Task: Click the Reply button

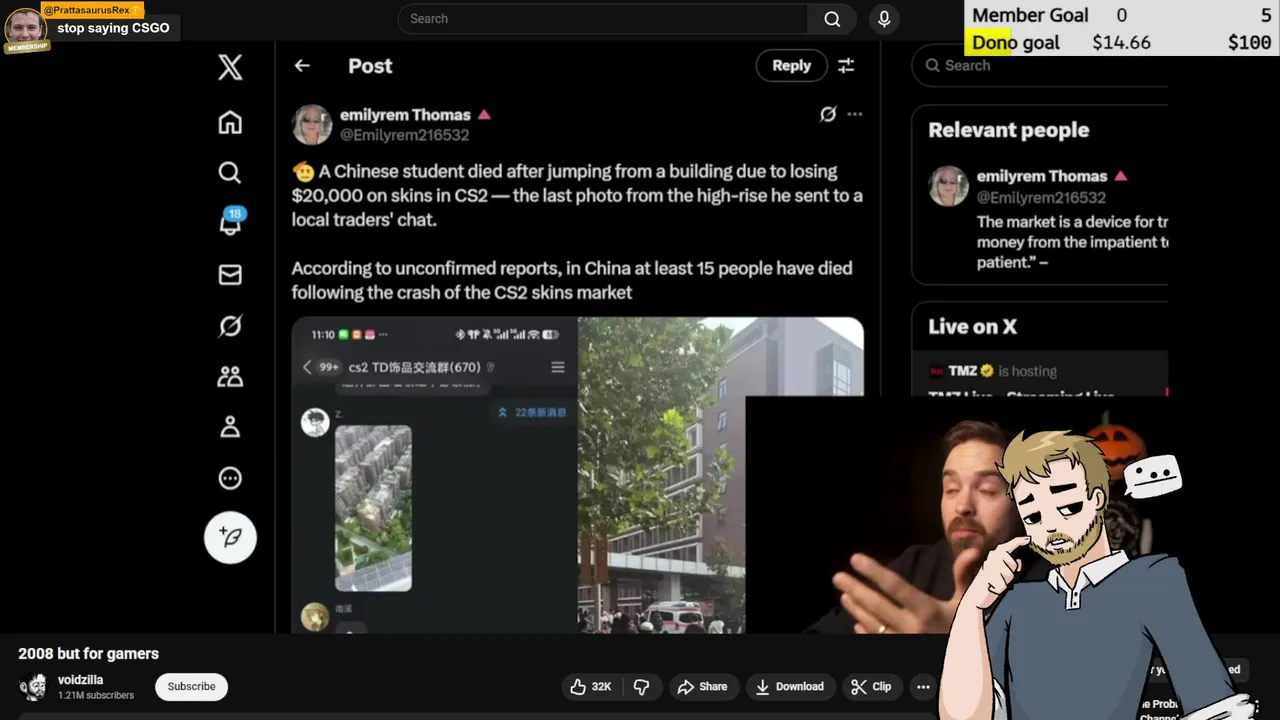Action: point(791,65)
